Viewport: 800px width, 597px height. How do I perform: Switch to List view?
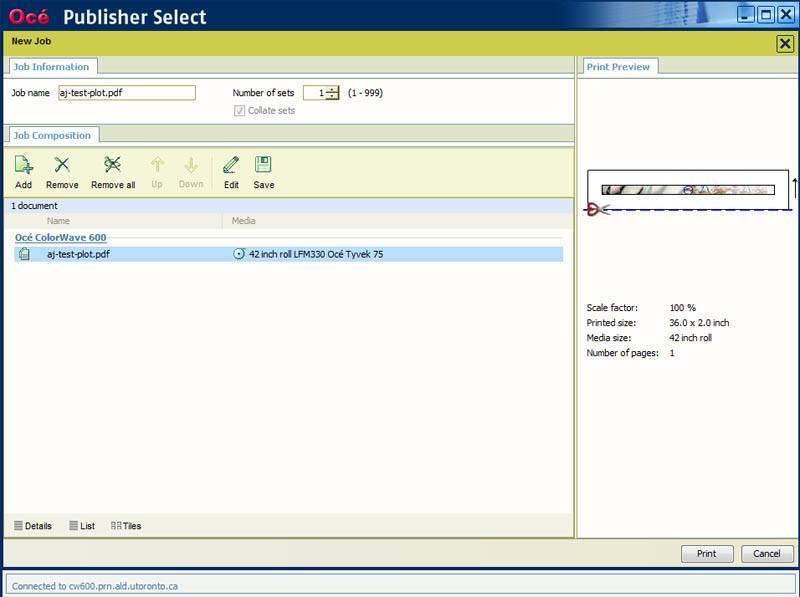82,526
